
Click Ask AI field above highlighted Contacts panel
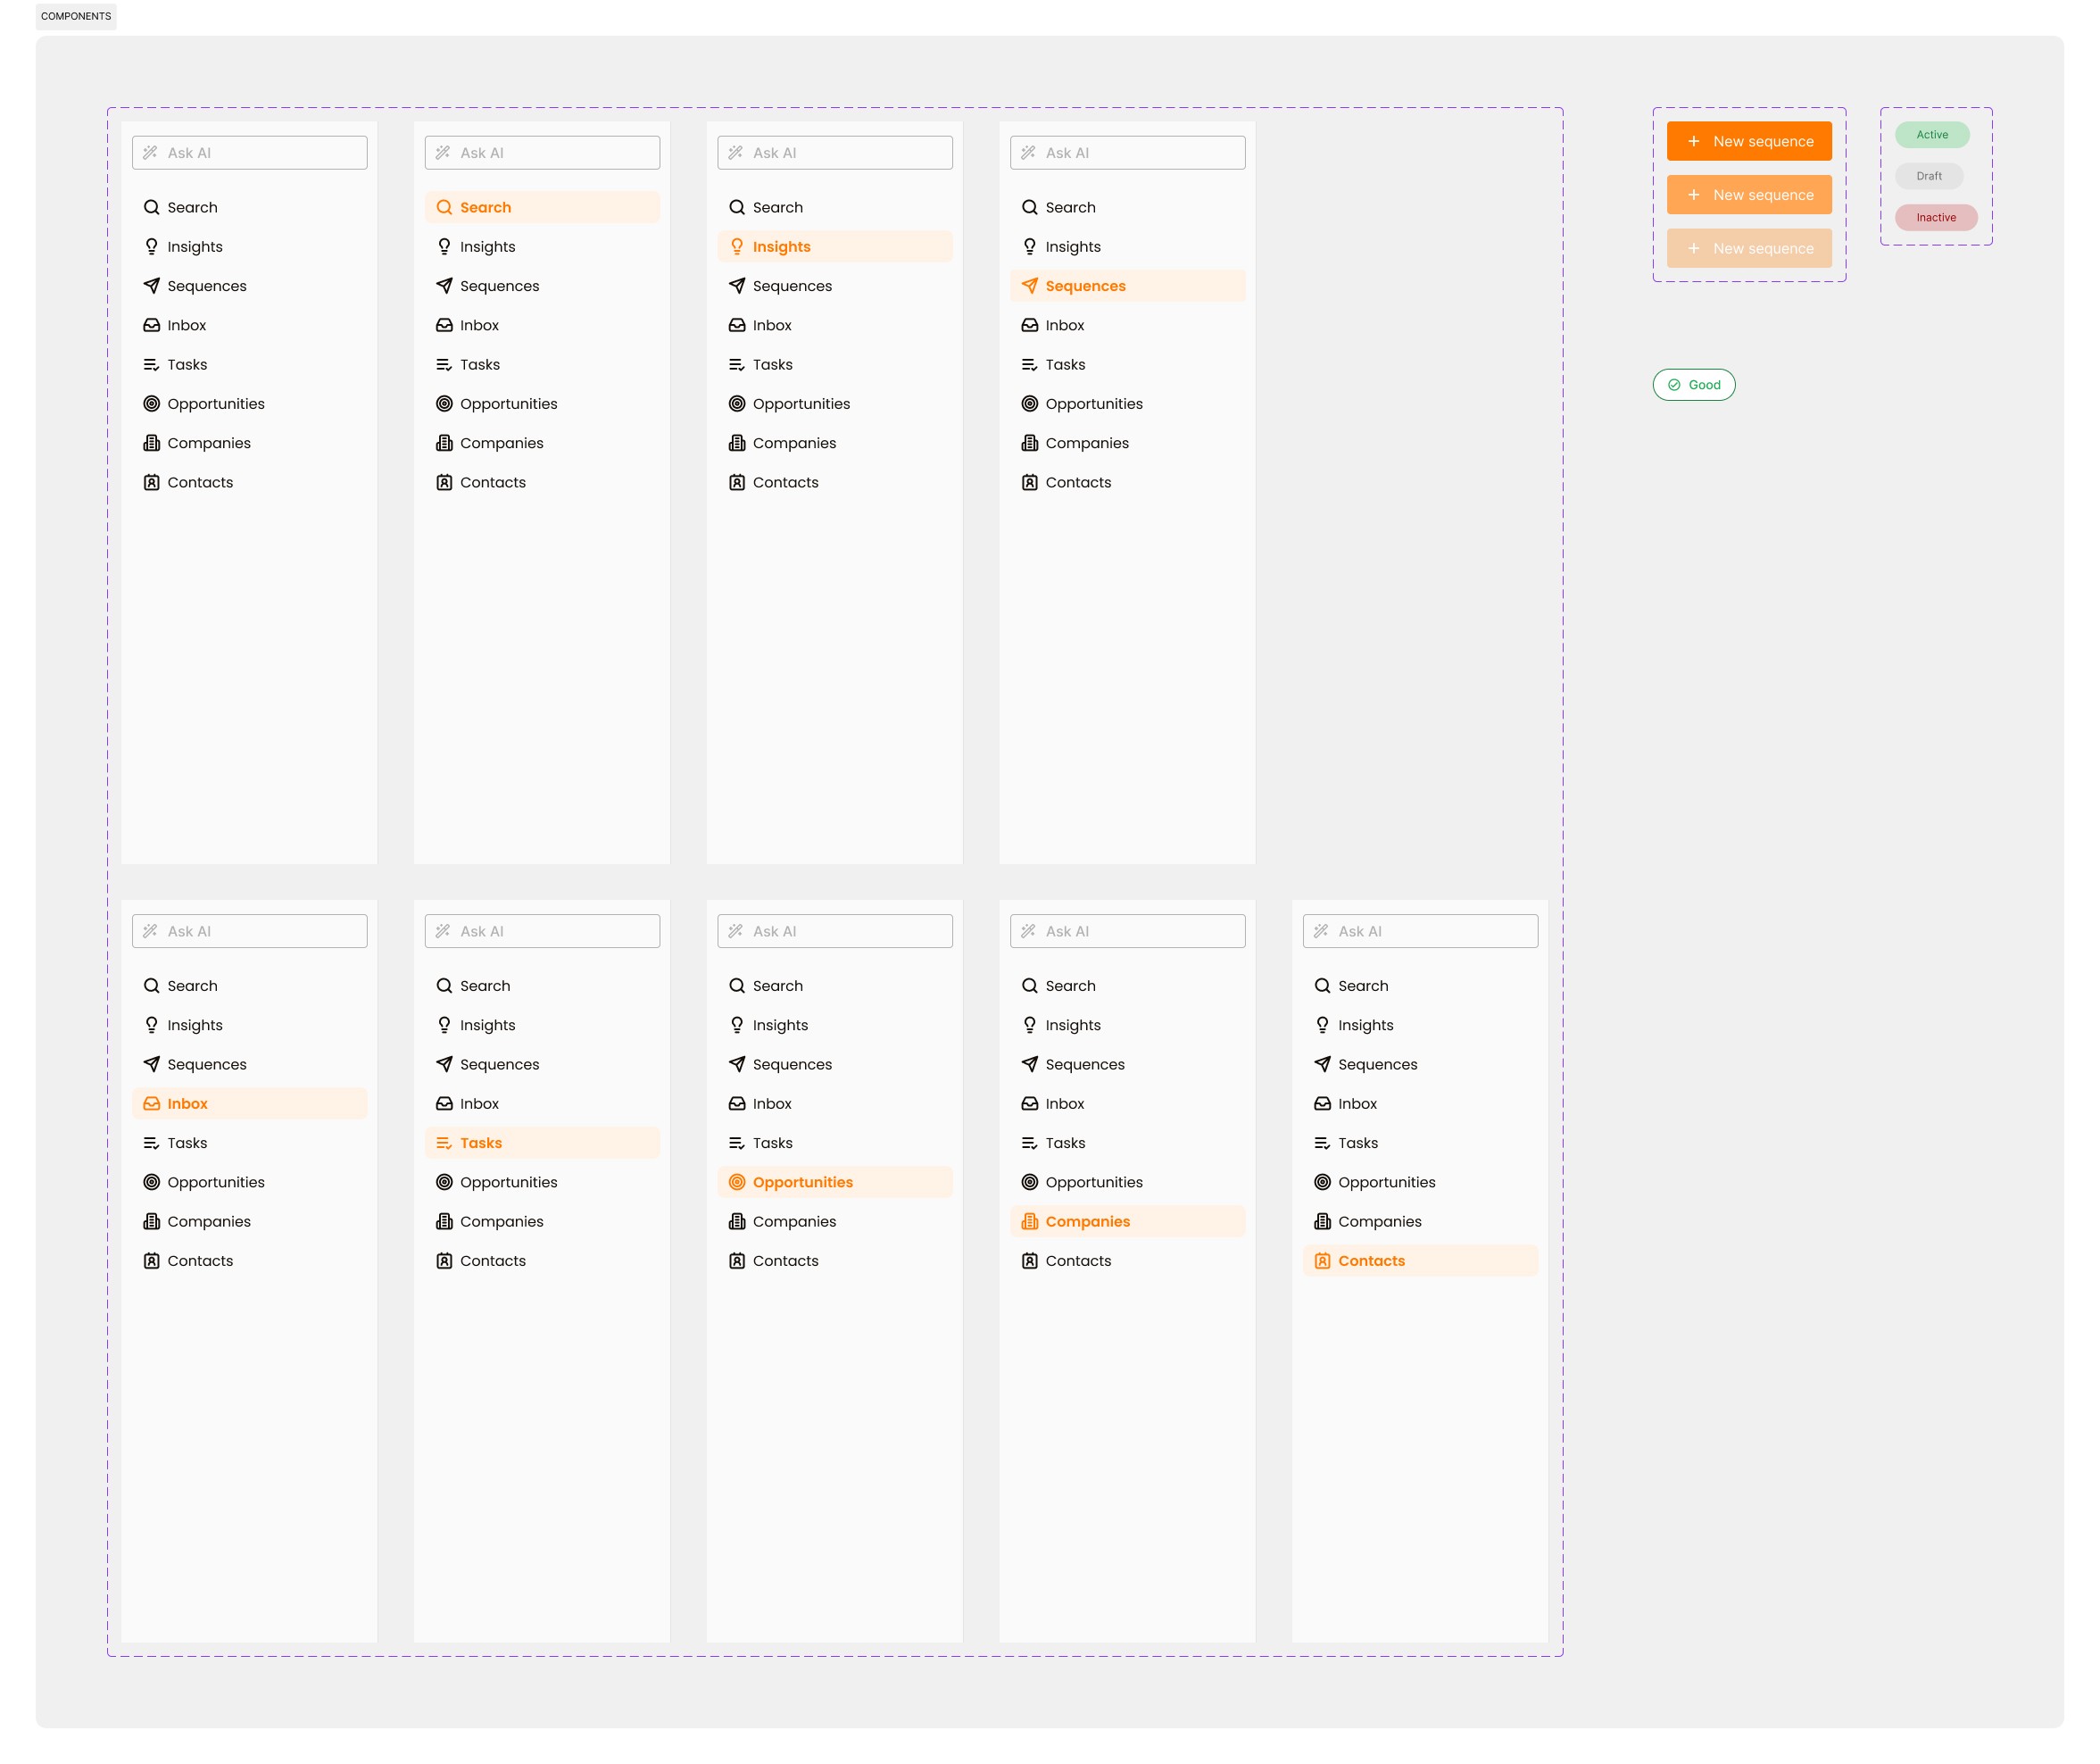click(1420, 931)
